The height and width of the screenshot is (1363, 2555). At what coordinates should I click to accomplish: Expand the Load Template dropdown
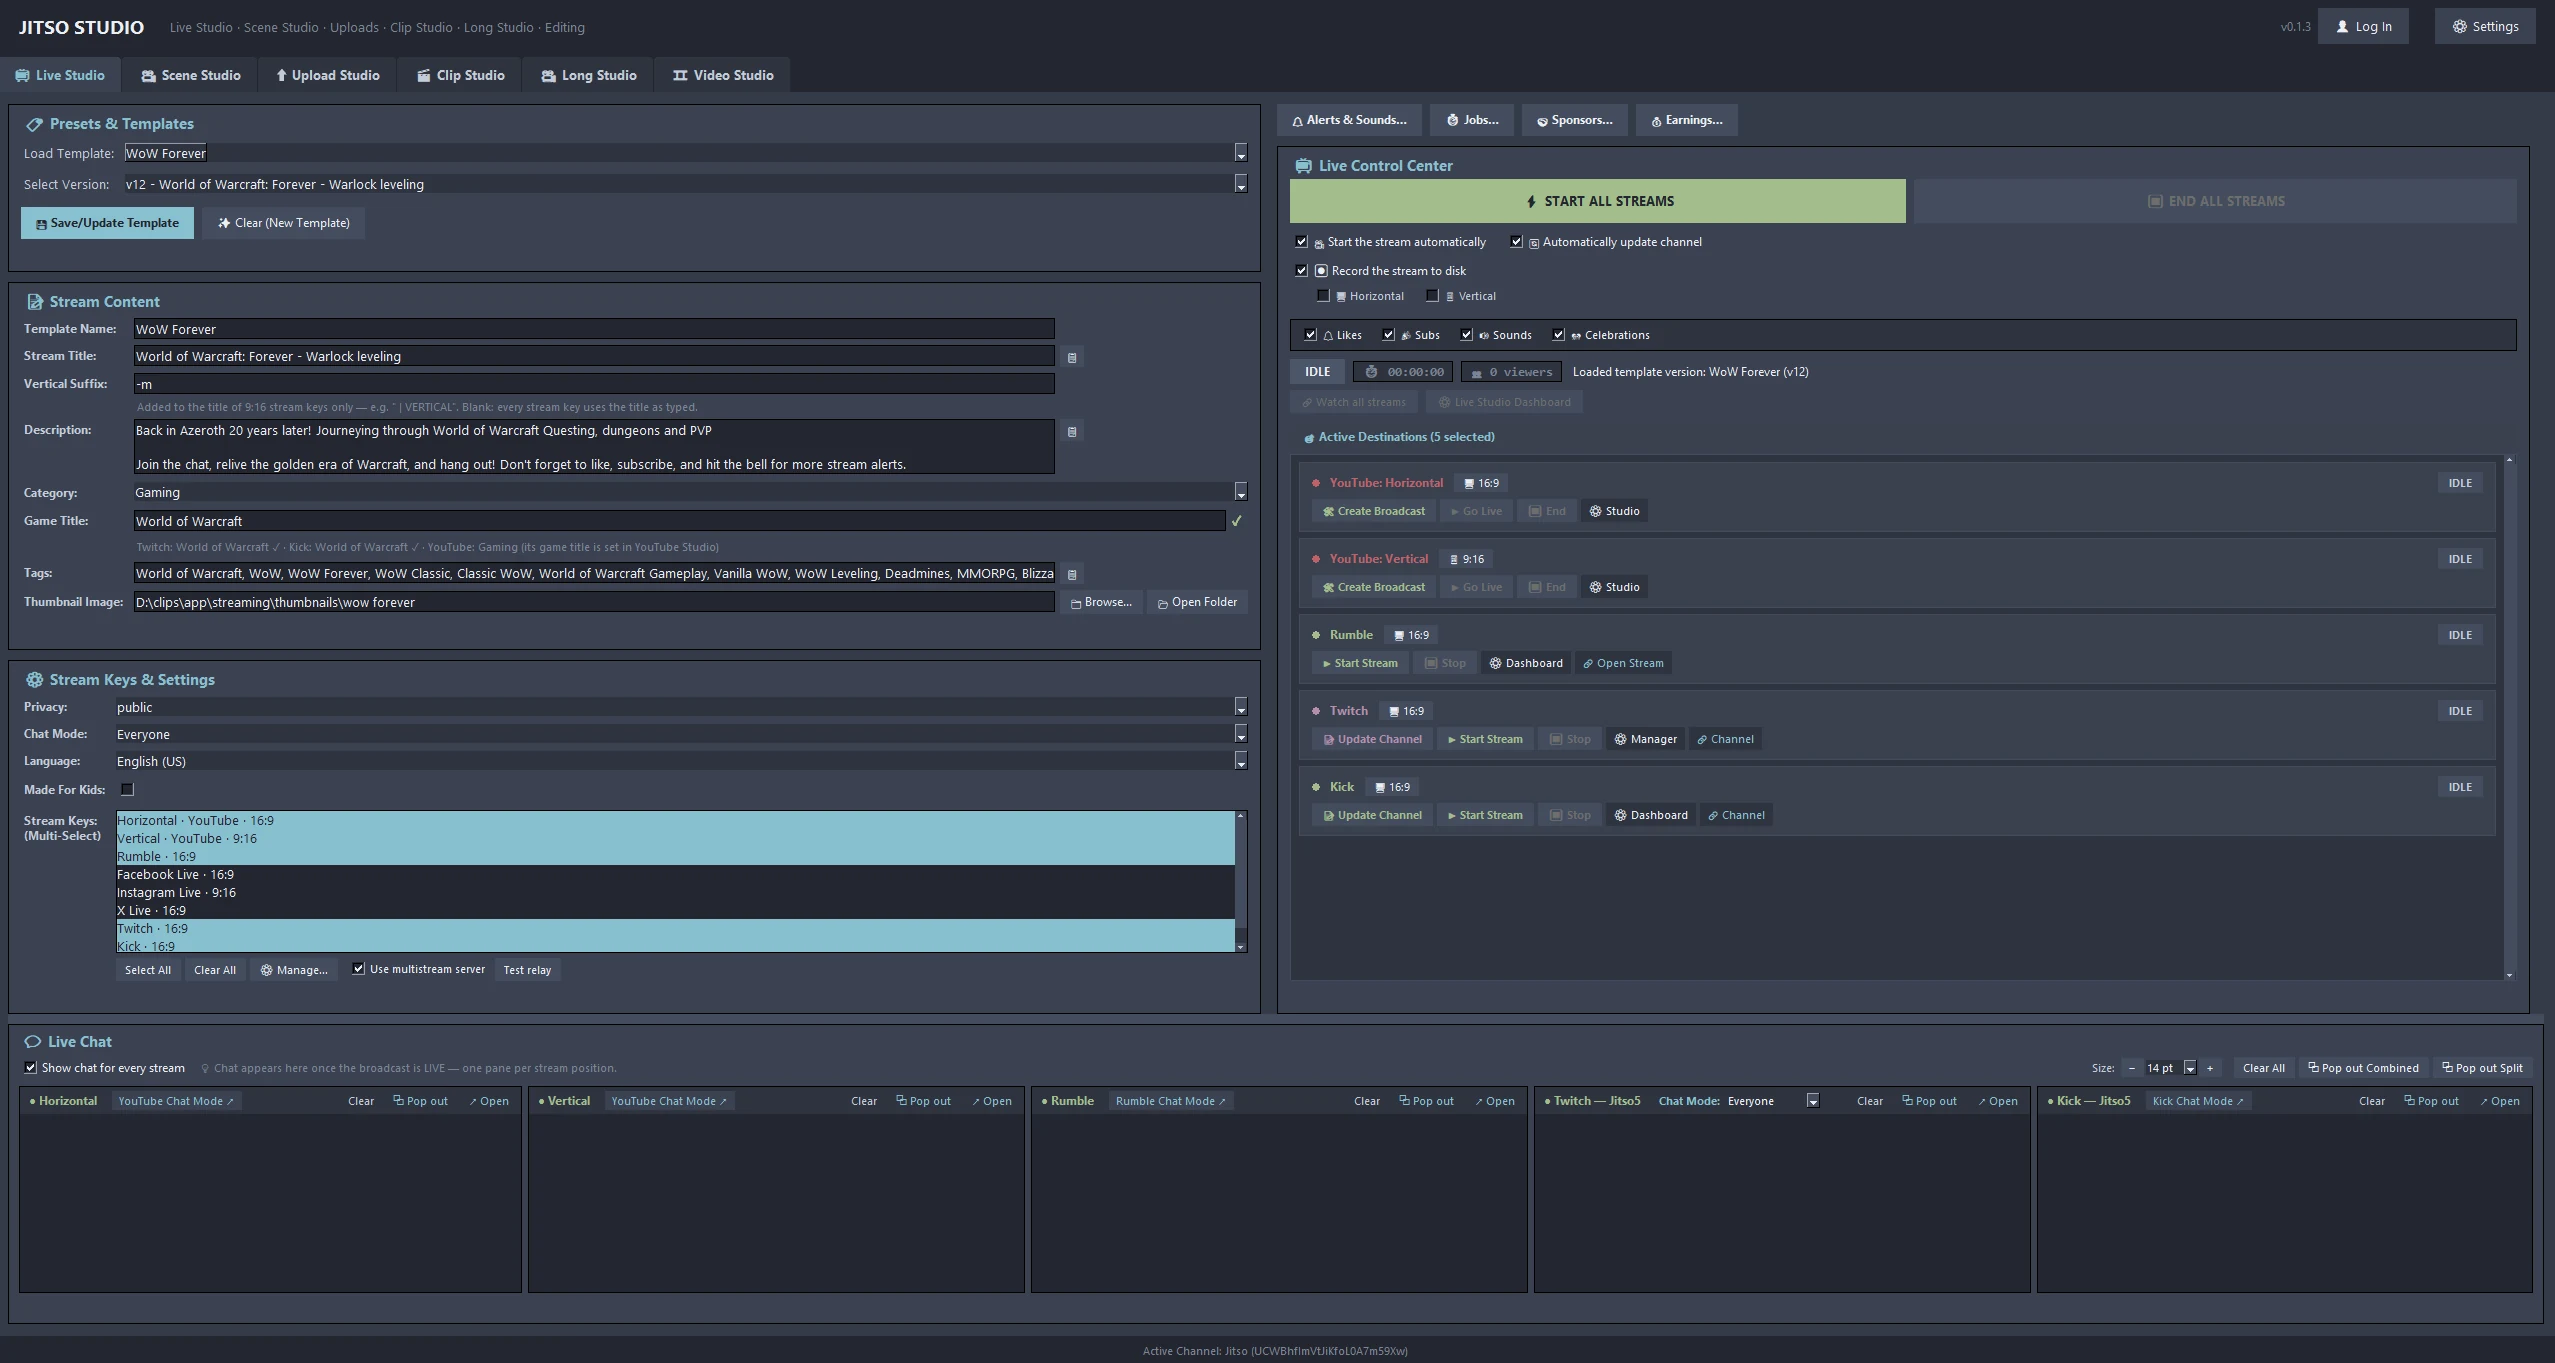tap(1240, 153)
